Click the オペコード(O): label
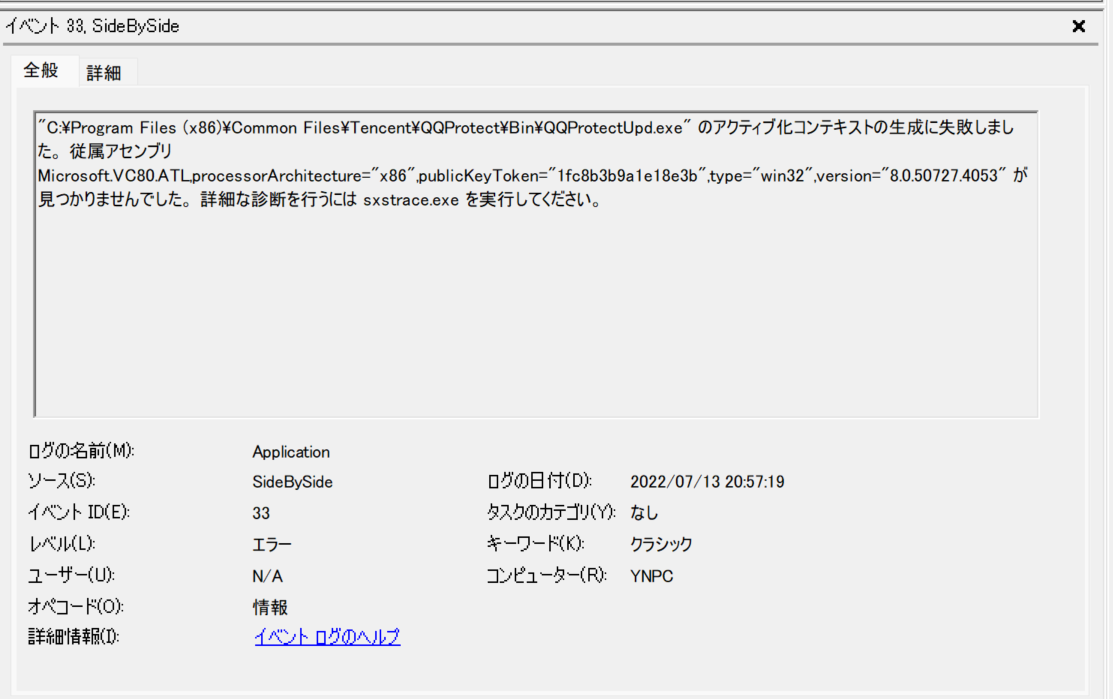The width and height of the screenshot is (1113, 699). (76, 606)
